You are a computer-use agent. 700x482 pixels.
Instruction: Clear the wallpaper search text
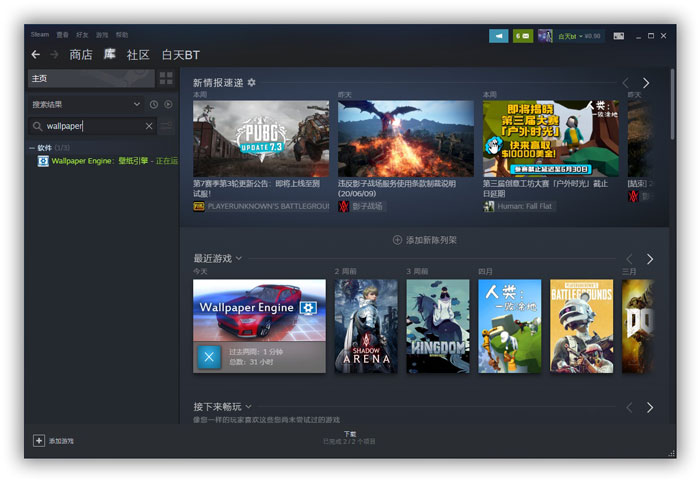point(149,126)
